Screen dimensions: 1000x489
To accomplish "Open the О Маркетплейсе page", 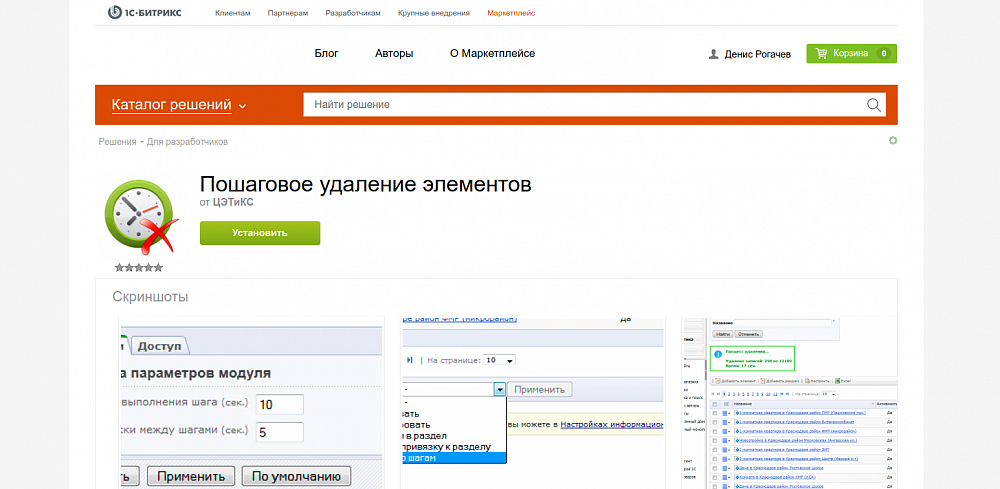I will (x=492, y=54).
